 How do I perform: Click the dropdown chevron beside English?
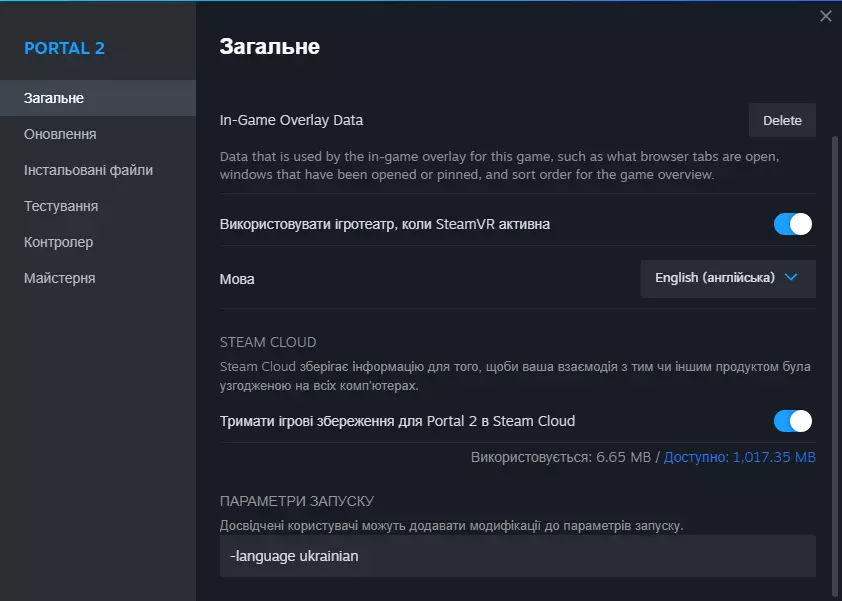(x=792, y=278)
